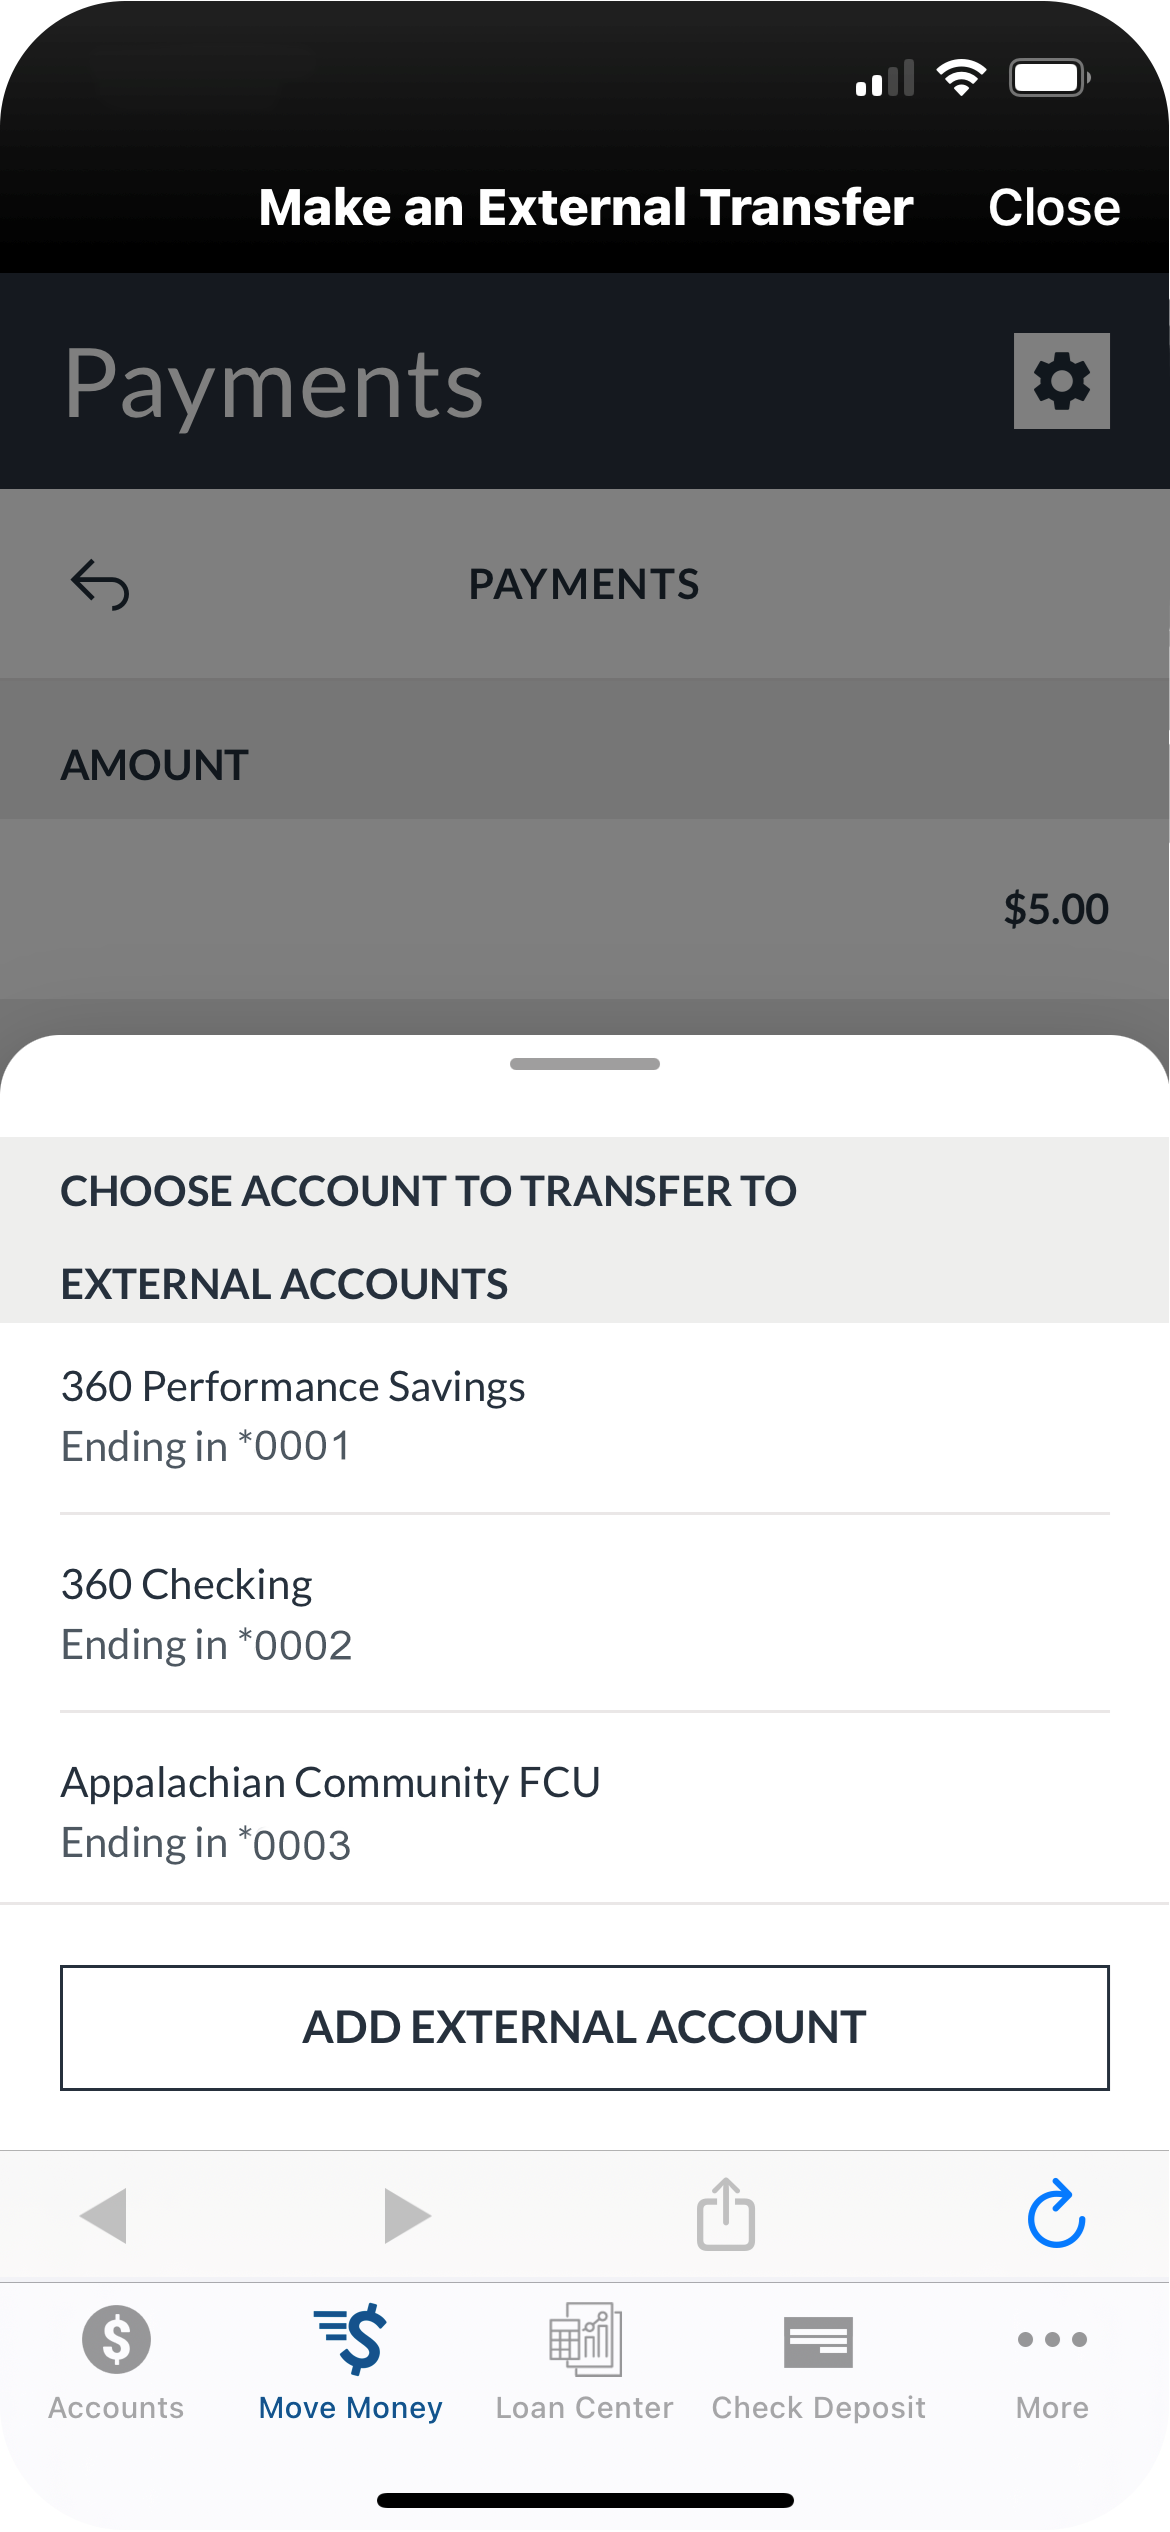1170x2532 pixels.
Task: Go to the Check Deposit tab
Action: (x=819, y=2362)
